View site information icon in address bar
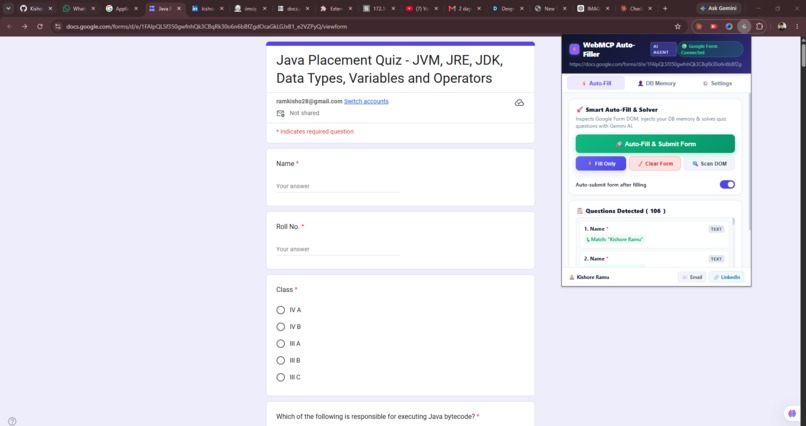 tap(58, 27)
